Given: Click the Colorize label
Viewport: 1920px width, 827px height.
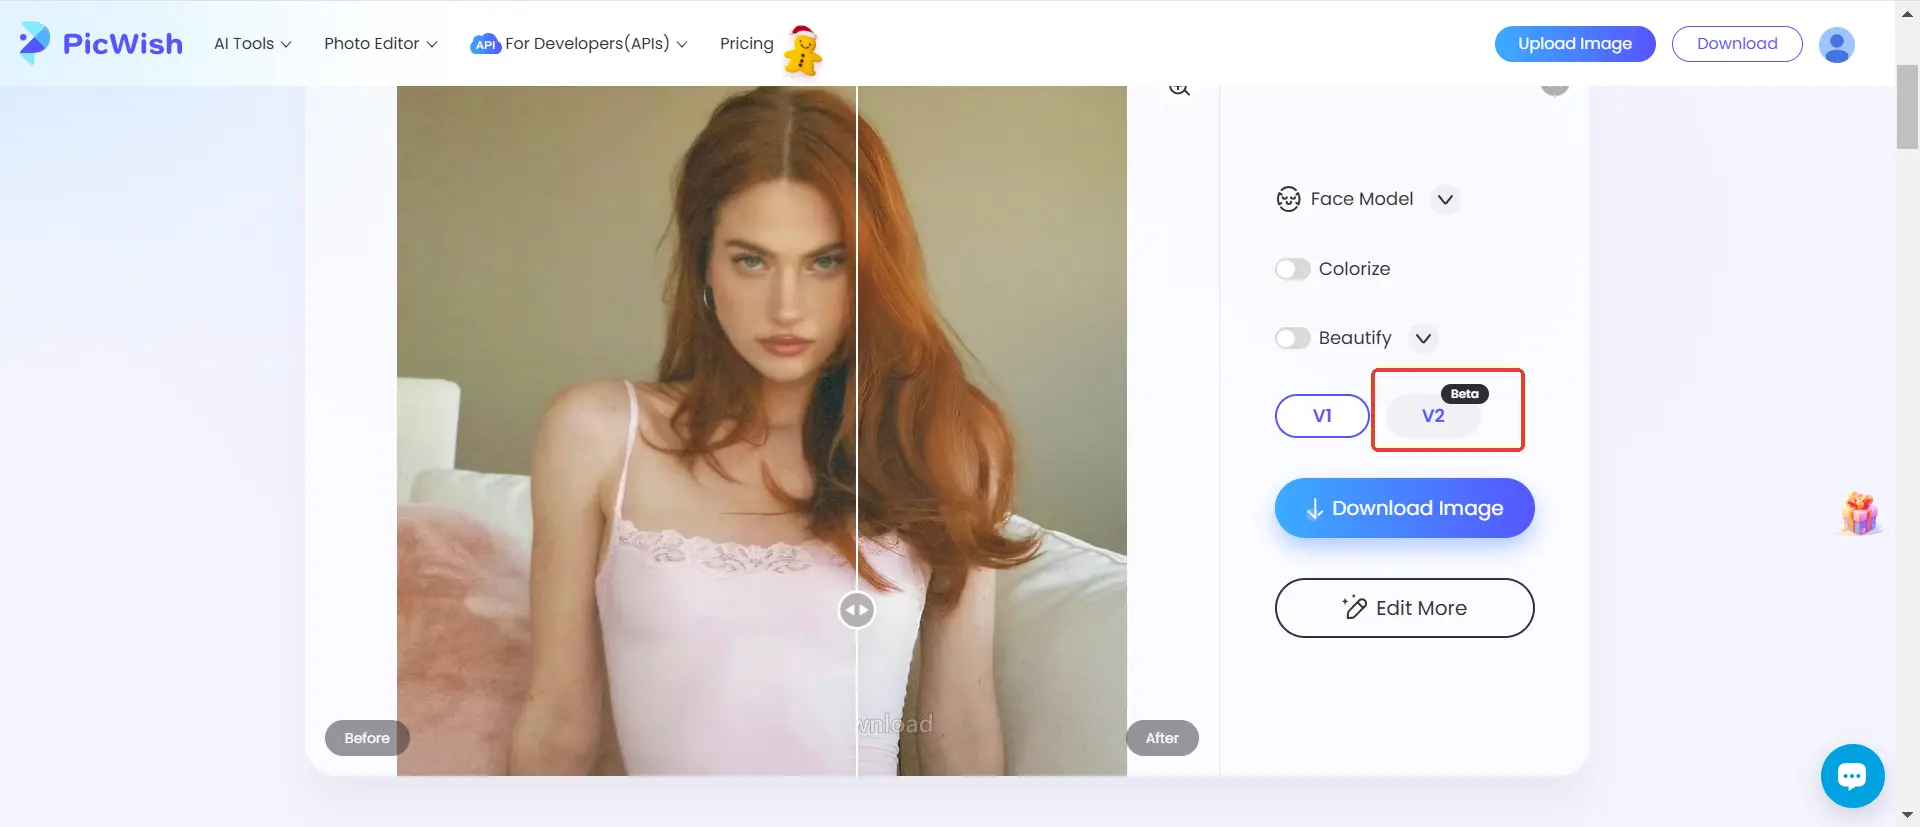Looking at the screenshot, I should (1354, 269).
